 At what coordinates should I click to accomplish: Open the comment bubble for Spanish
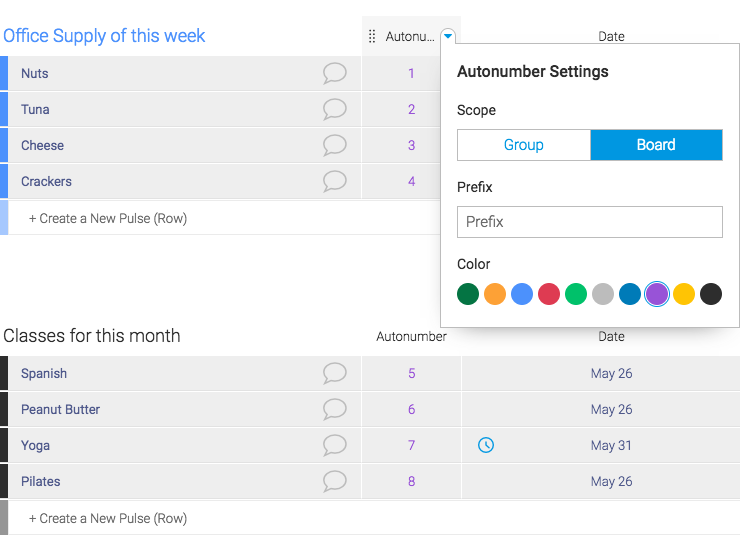point(335,373)
